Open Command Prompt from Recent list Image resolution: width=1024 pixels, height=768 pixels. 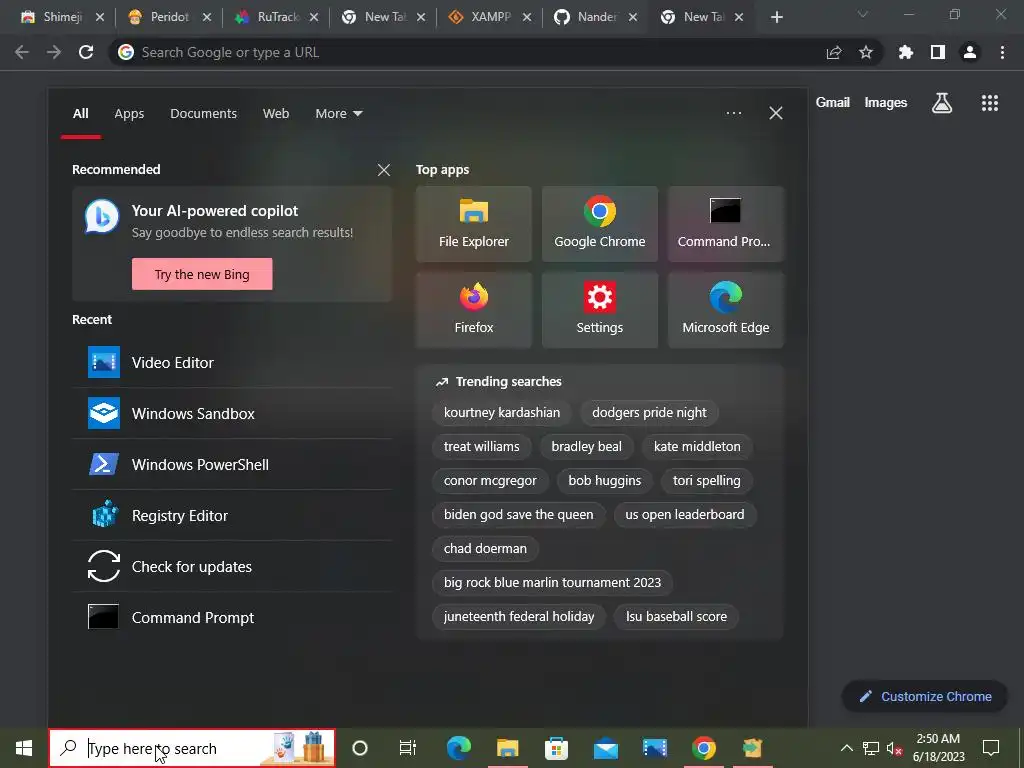coord(232,617)
